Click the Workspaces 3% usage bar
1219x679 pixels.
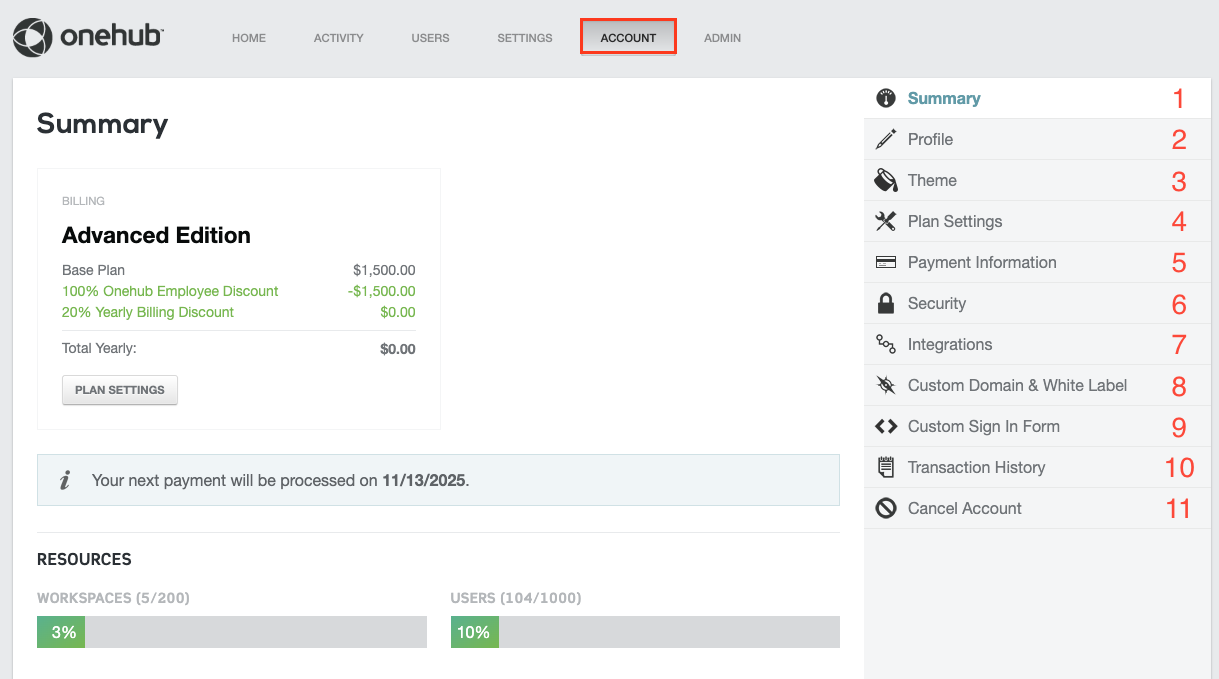(x=232, y=632)
